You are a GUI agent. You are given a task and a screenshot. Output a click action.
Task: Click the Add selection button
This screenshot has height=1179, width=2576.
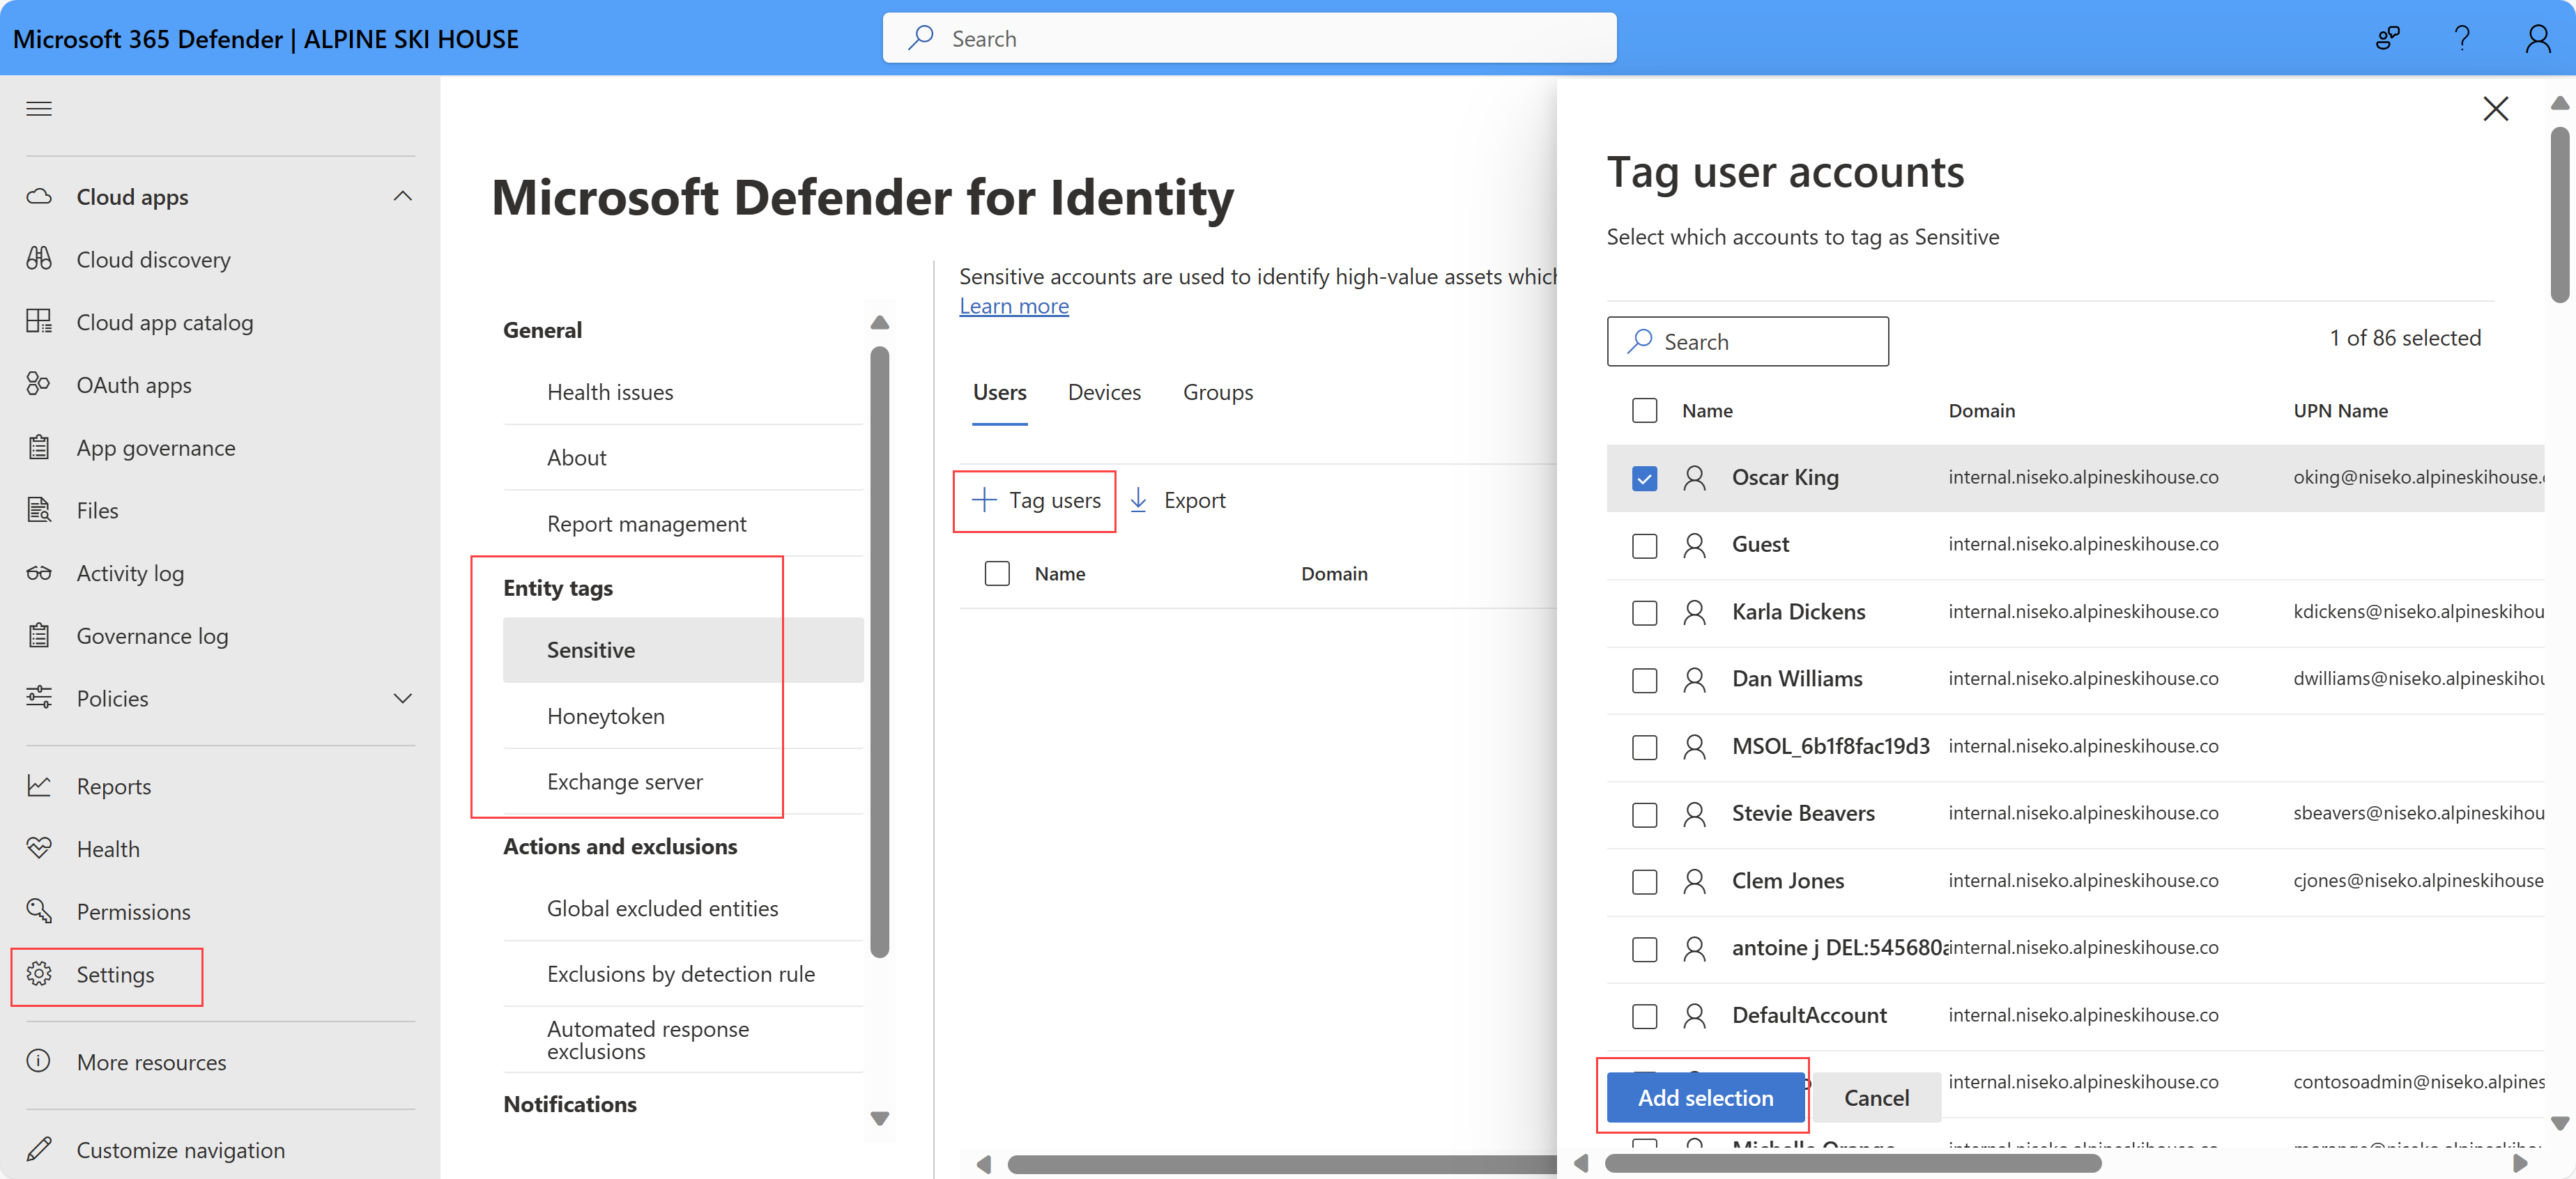coord(1704,1097)
